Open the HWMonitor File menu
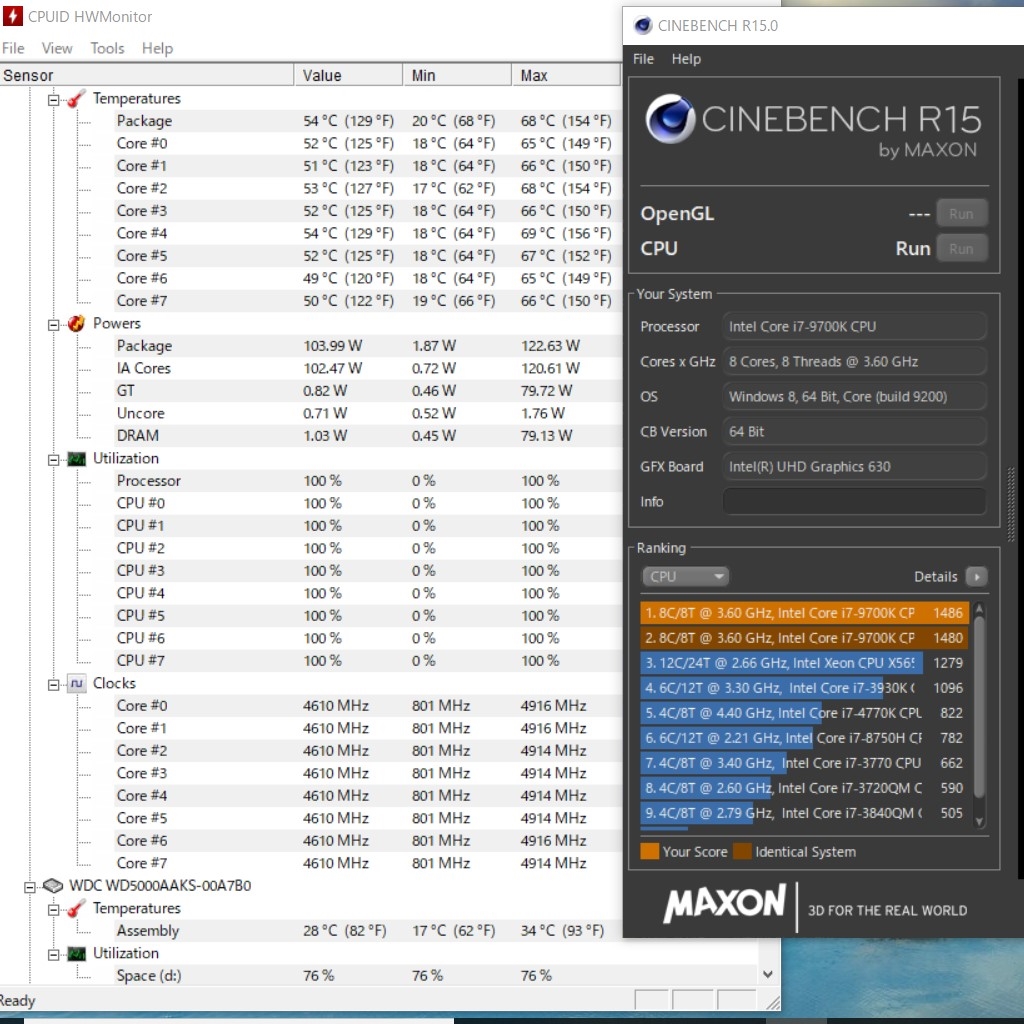Screen dimensions: 1024x1024 click(x=13, y=48)
